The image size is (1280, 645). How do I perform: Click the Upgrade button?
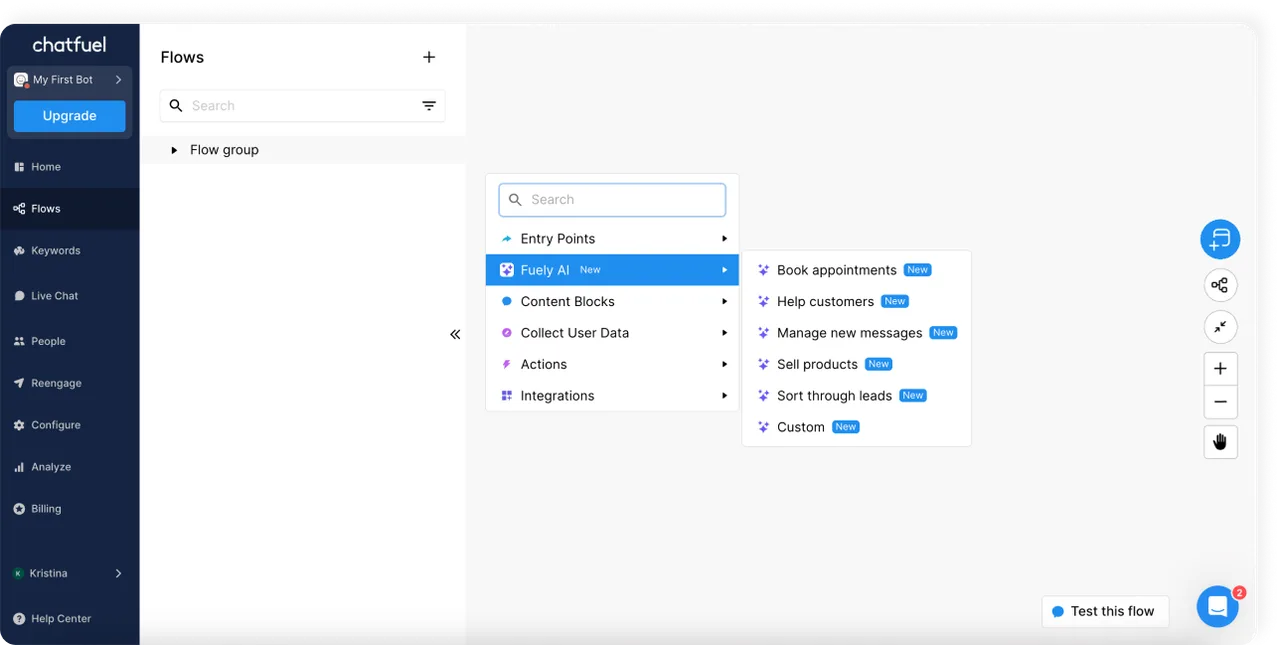(x=69, y=116)
